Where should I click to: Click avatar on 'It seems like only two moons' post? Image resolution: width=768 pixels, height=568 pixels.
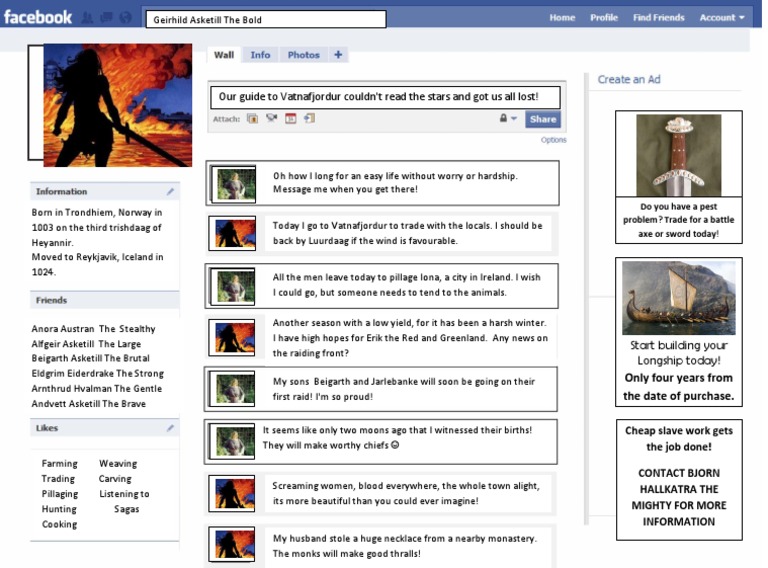pyautogui.click(x=232, y=442)
